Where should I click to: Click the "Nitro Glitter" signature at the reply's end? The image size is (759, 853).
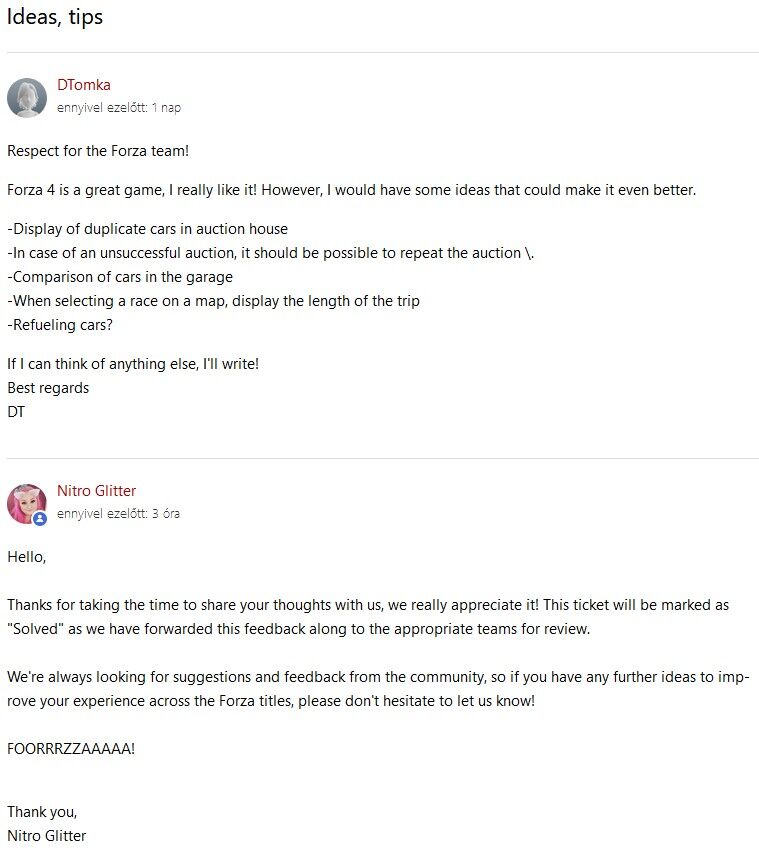pos(47,836)
